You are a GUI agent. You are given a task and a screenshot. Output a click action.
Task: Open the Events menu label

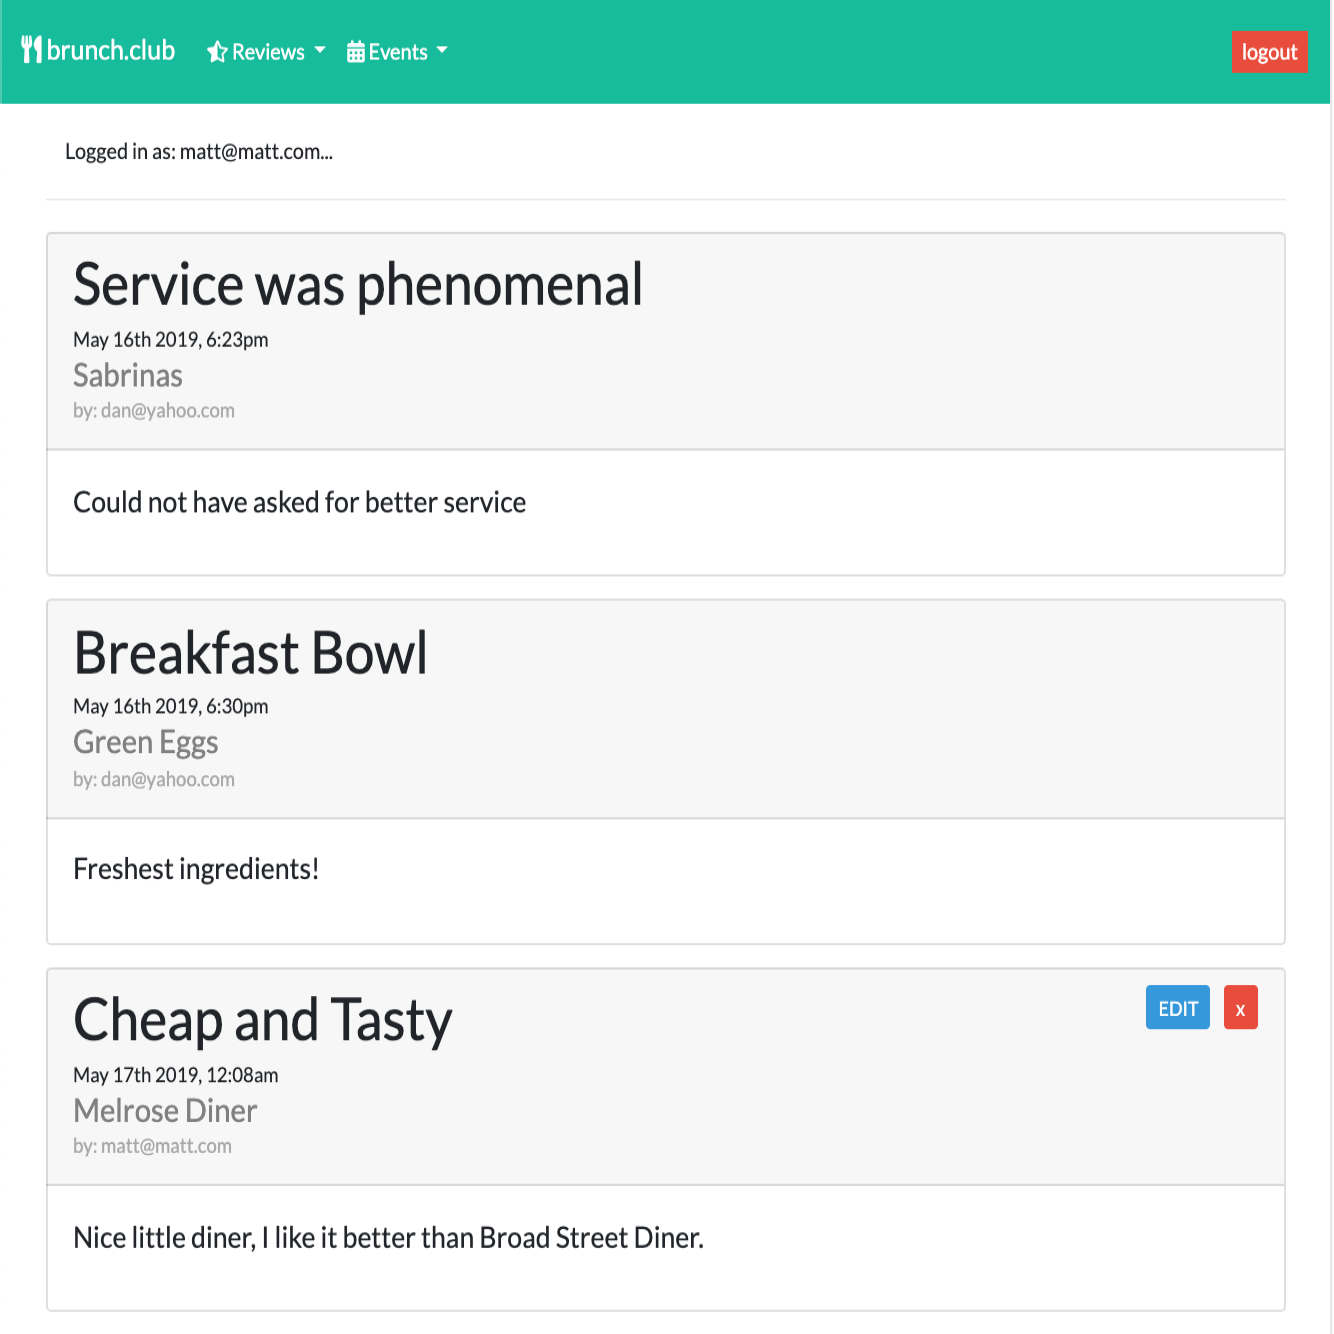398,52
